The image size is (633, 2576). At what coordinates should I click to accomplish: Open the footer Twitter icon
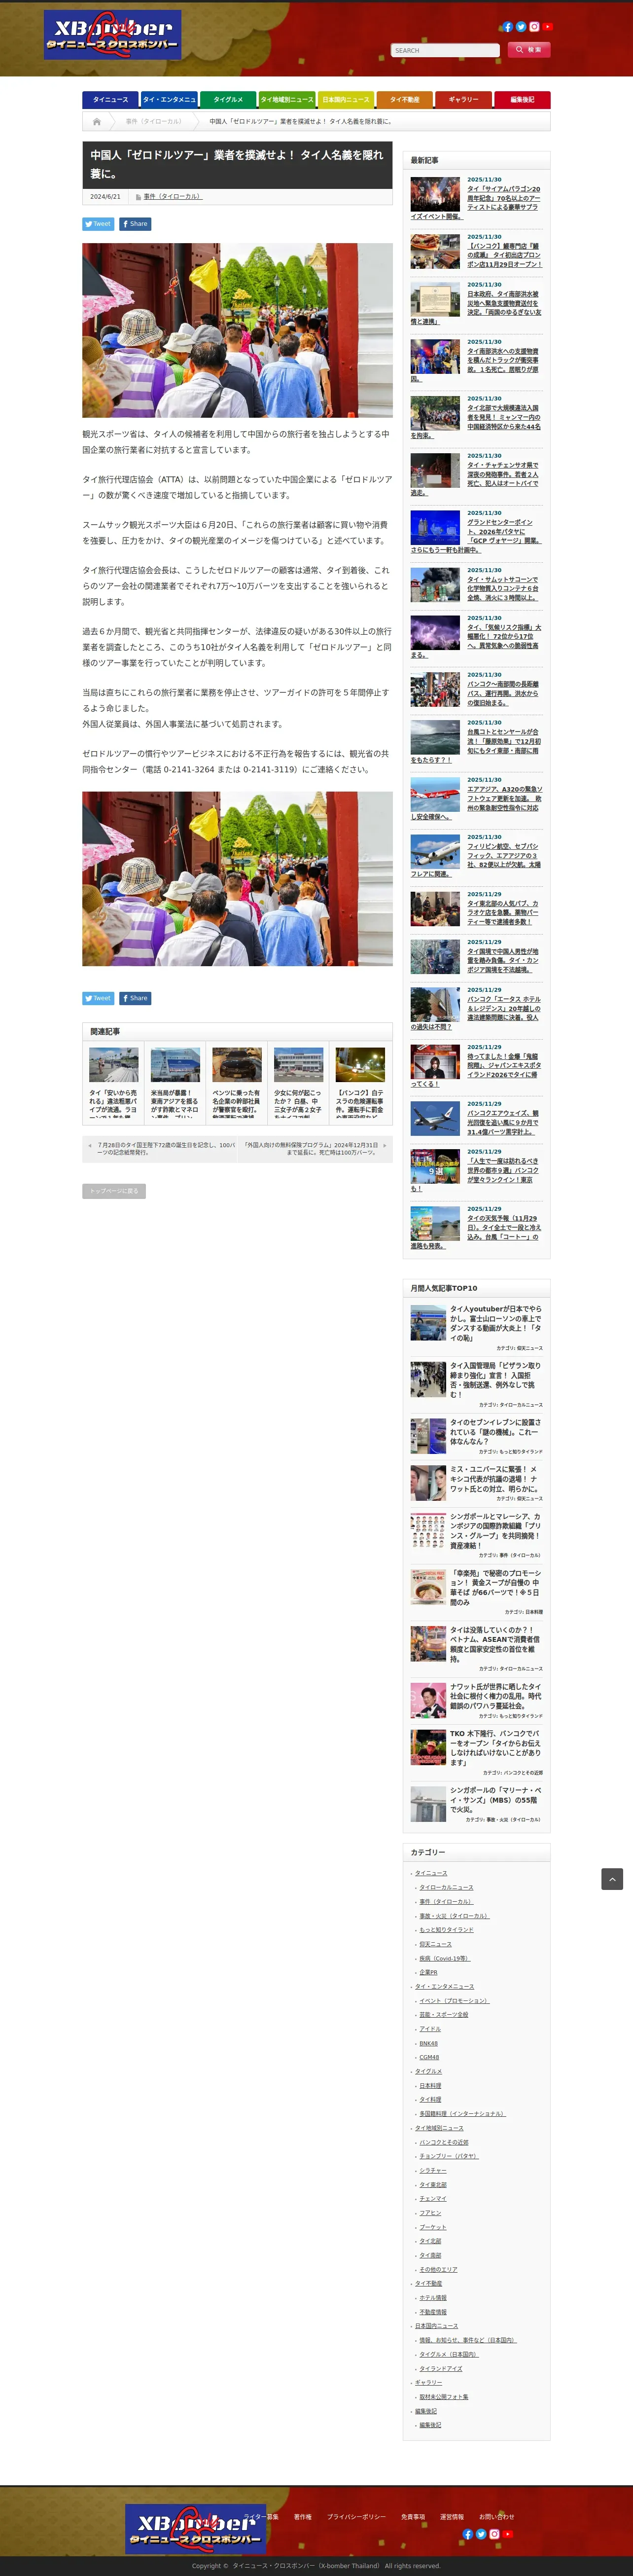(481, 2534)
